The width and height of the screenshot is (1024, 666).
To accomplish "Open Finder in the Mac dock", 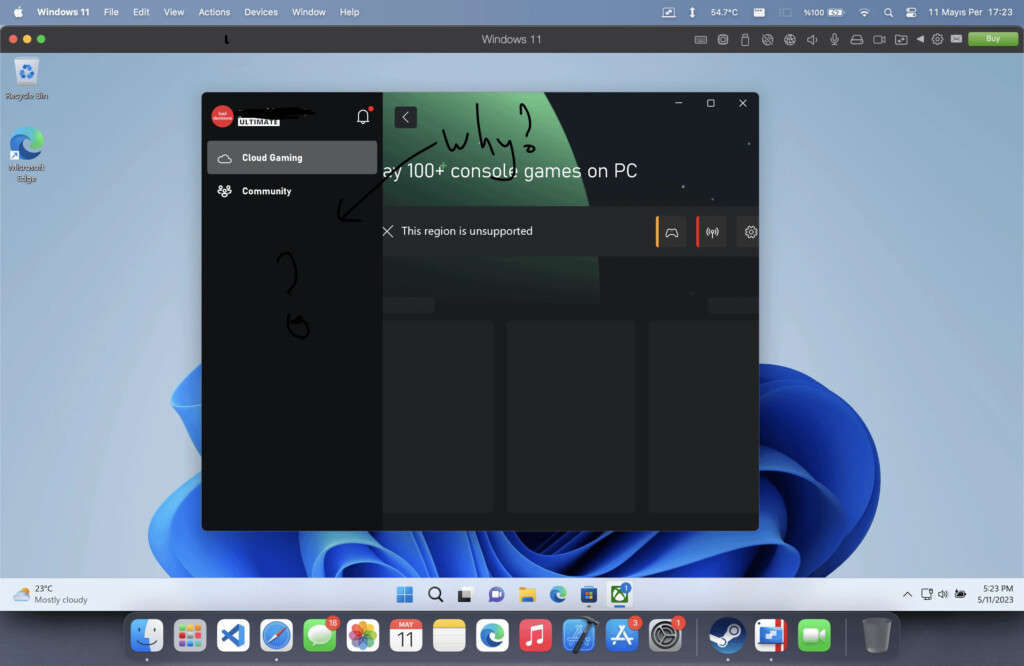I will tap(146, 635).
